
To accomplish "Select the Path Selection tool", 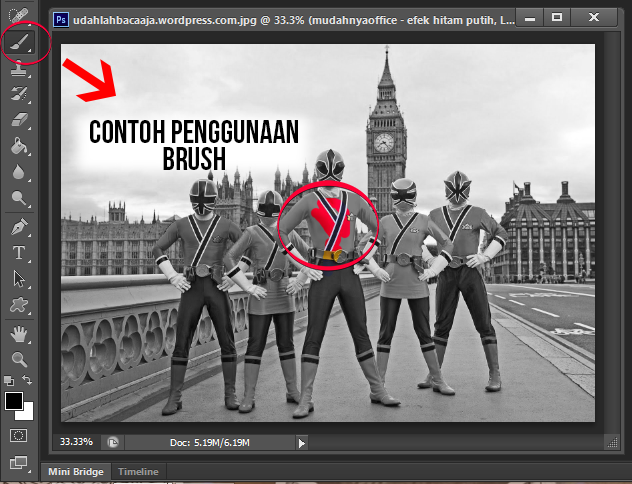I will 19,279.
